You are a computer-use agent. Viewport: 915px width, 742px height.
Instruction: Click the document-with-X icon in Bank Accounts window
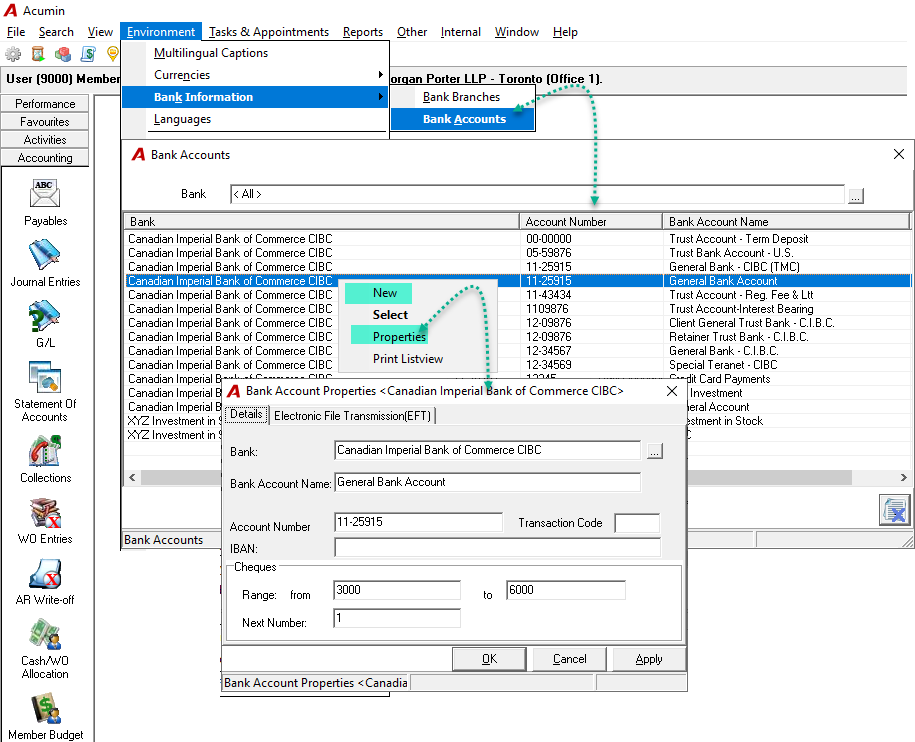pos(895,510)
